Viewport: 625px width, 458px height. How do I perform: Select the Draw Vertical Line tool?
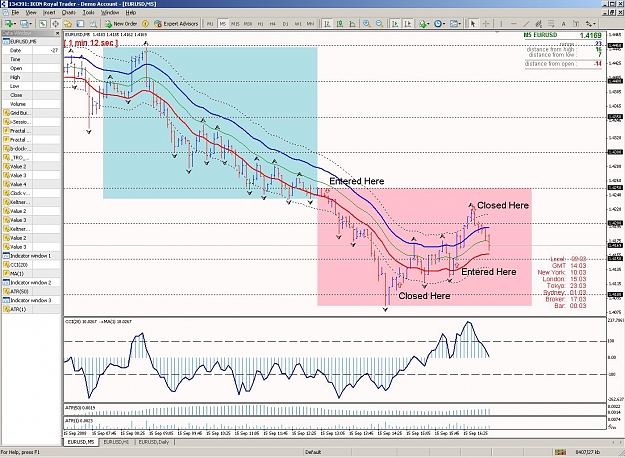point(501,24)
